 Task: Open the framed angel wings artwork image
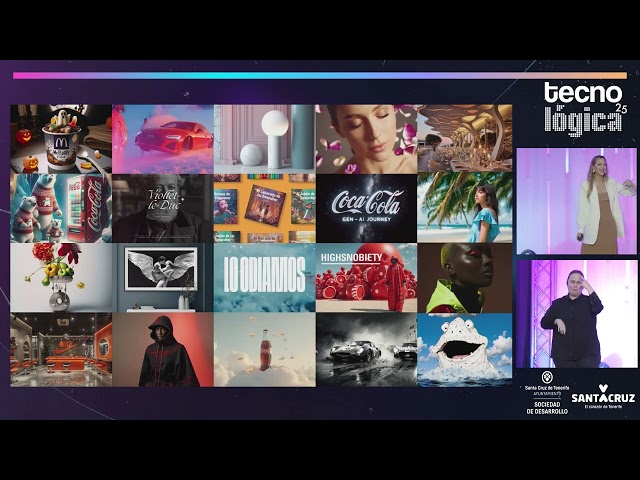tap(163, 278)
